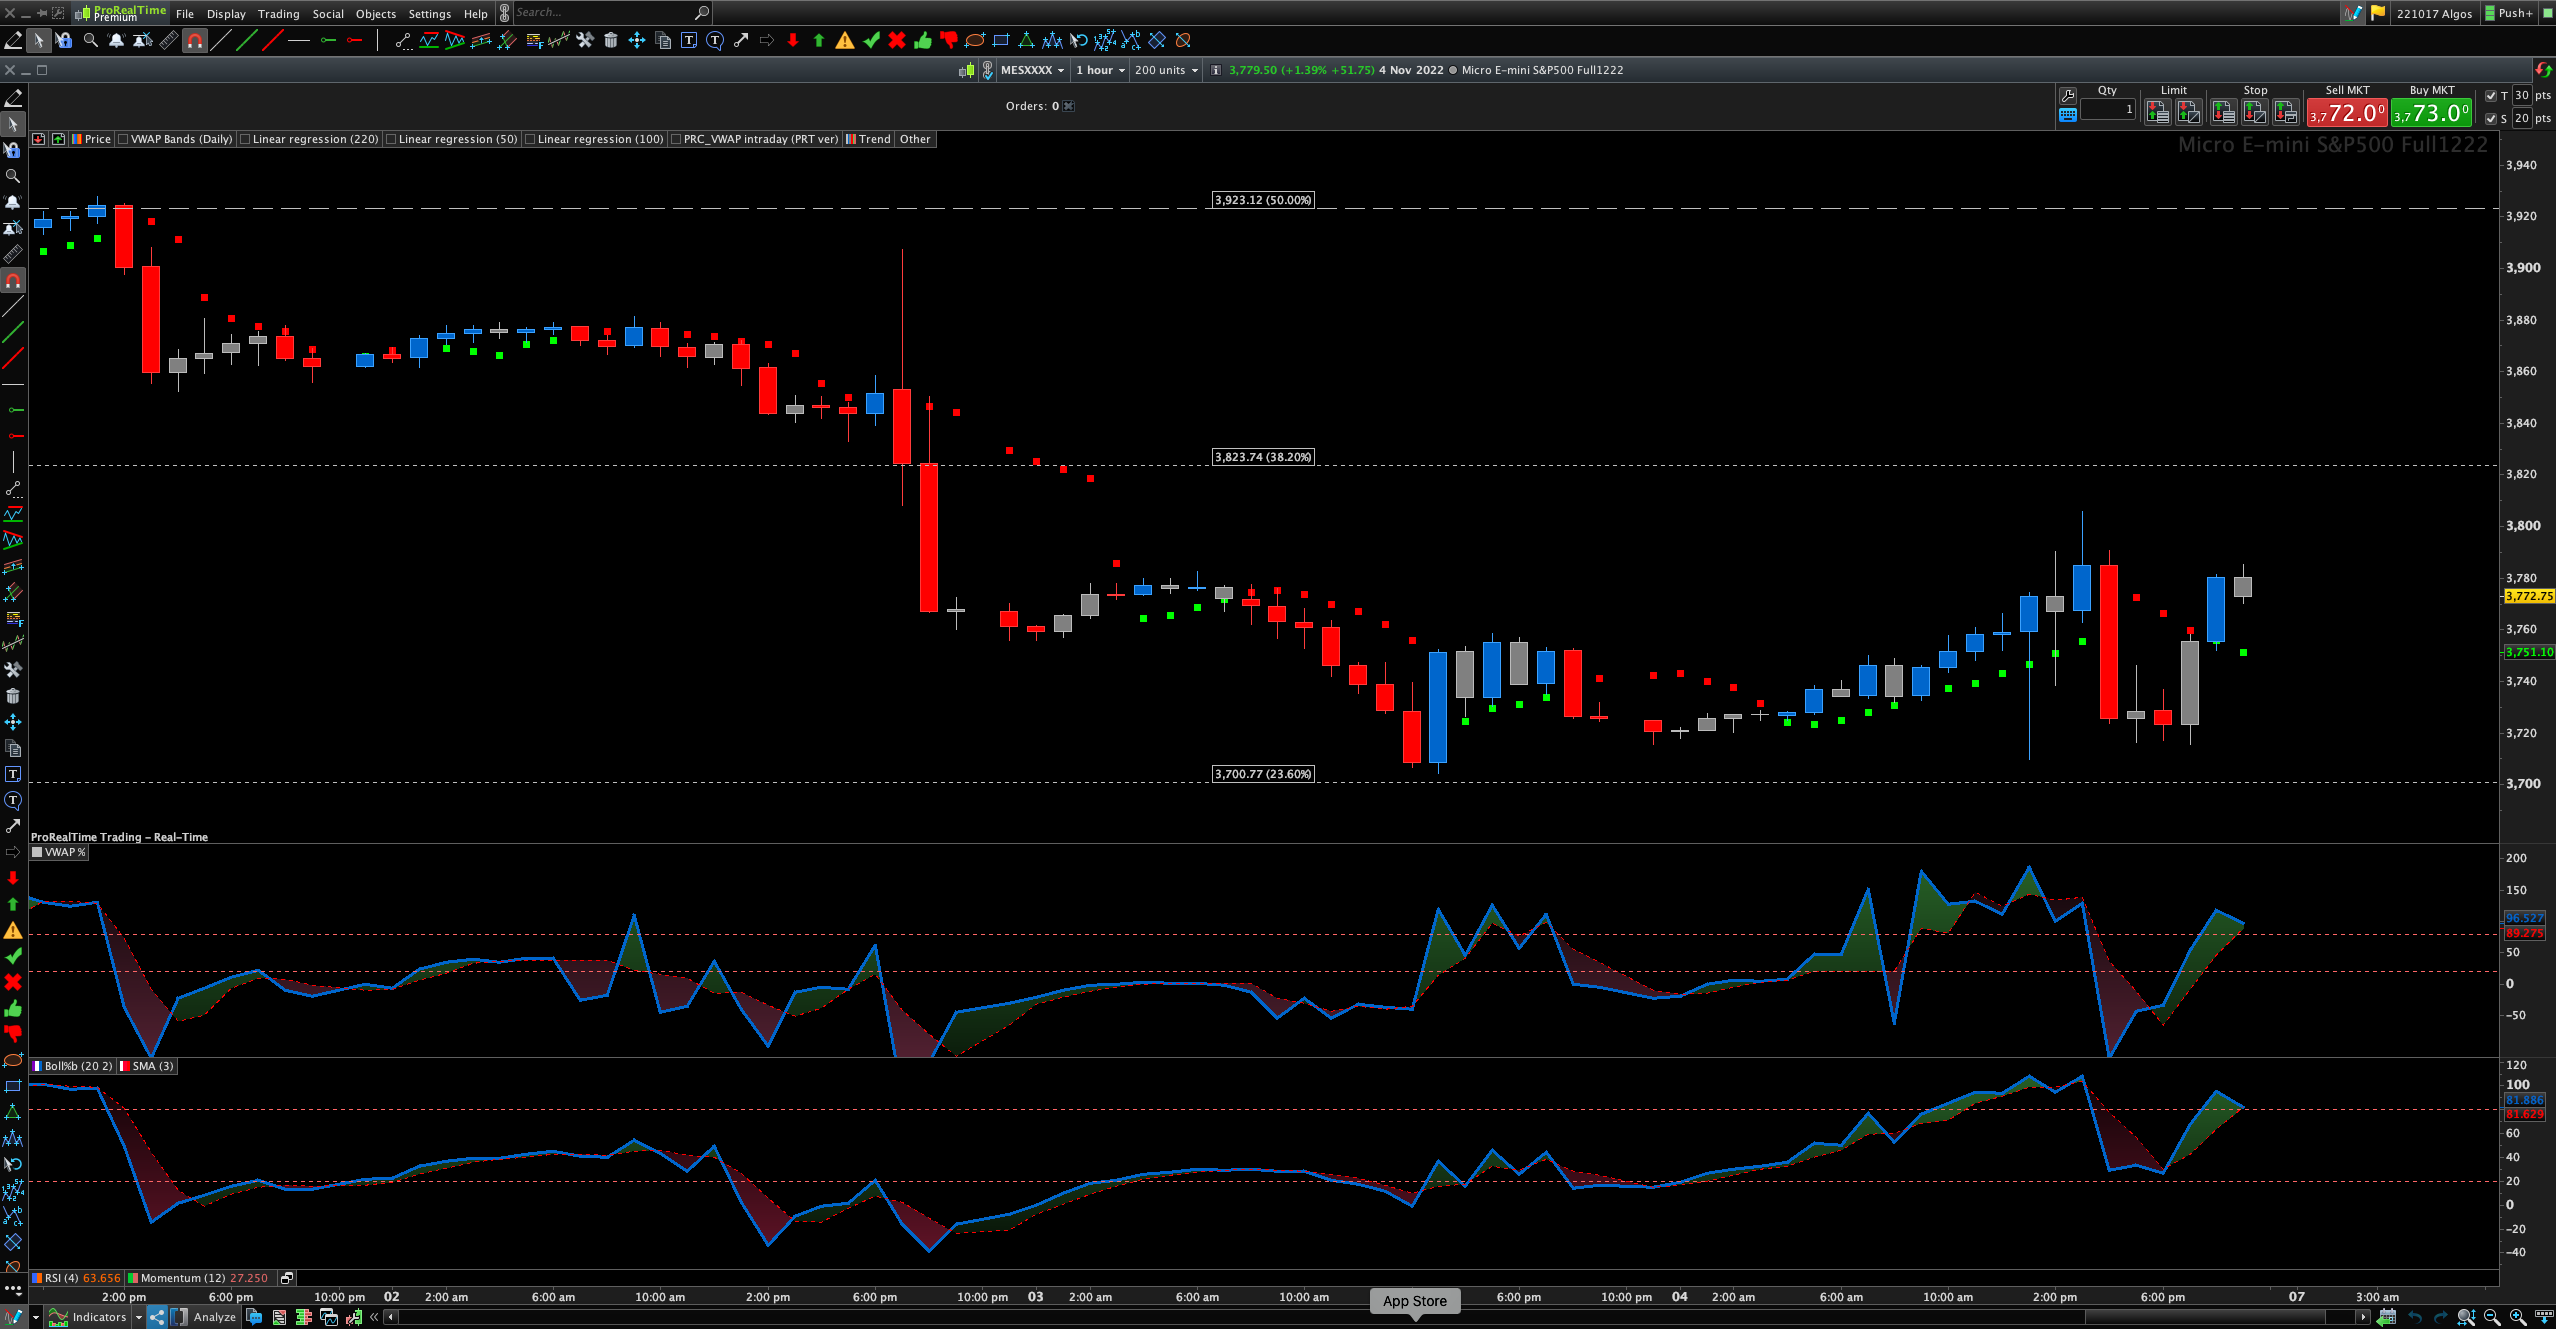Select the red down arrow marker
This screenshot has width=2556, height=1329.
793,41
